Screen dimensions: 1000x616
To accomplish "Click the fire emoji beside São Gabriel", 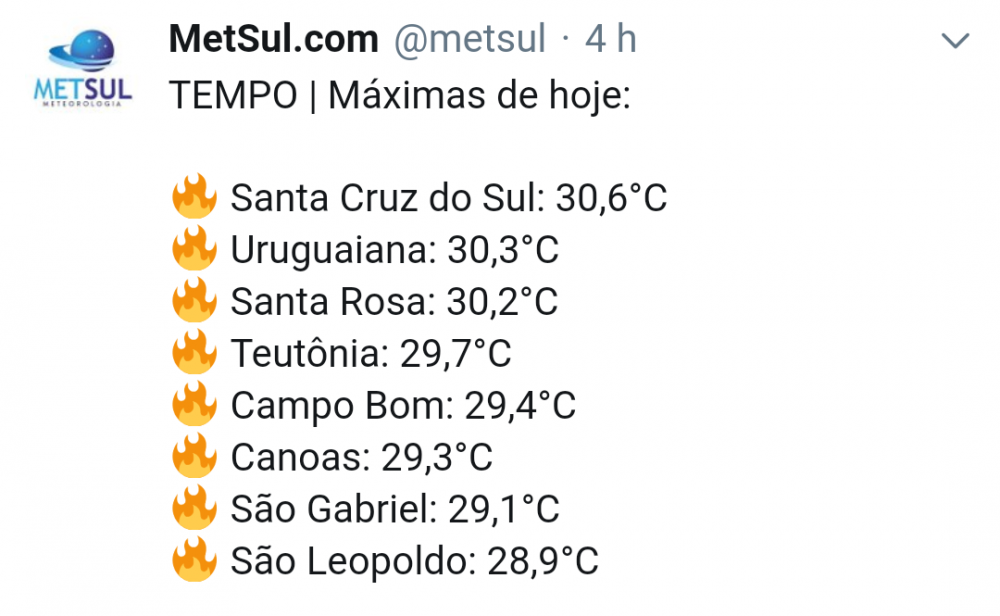I will pyautogui.click(x=194, y=509).
